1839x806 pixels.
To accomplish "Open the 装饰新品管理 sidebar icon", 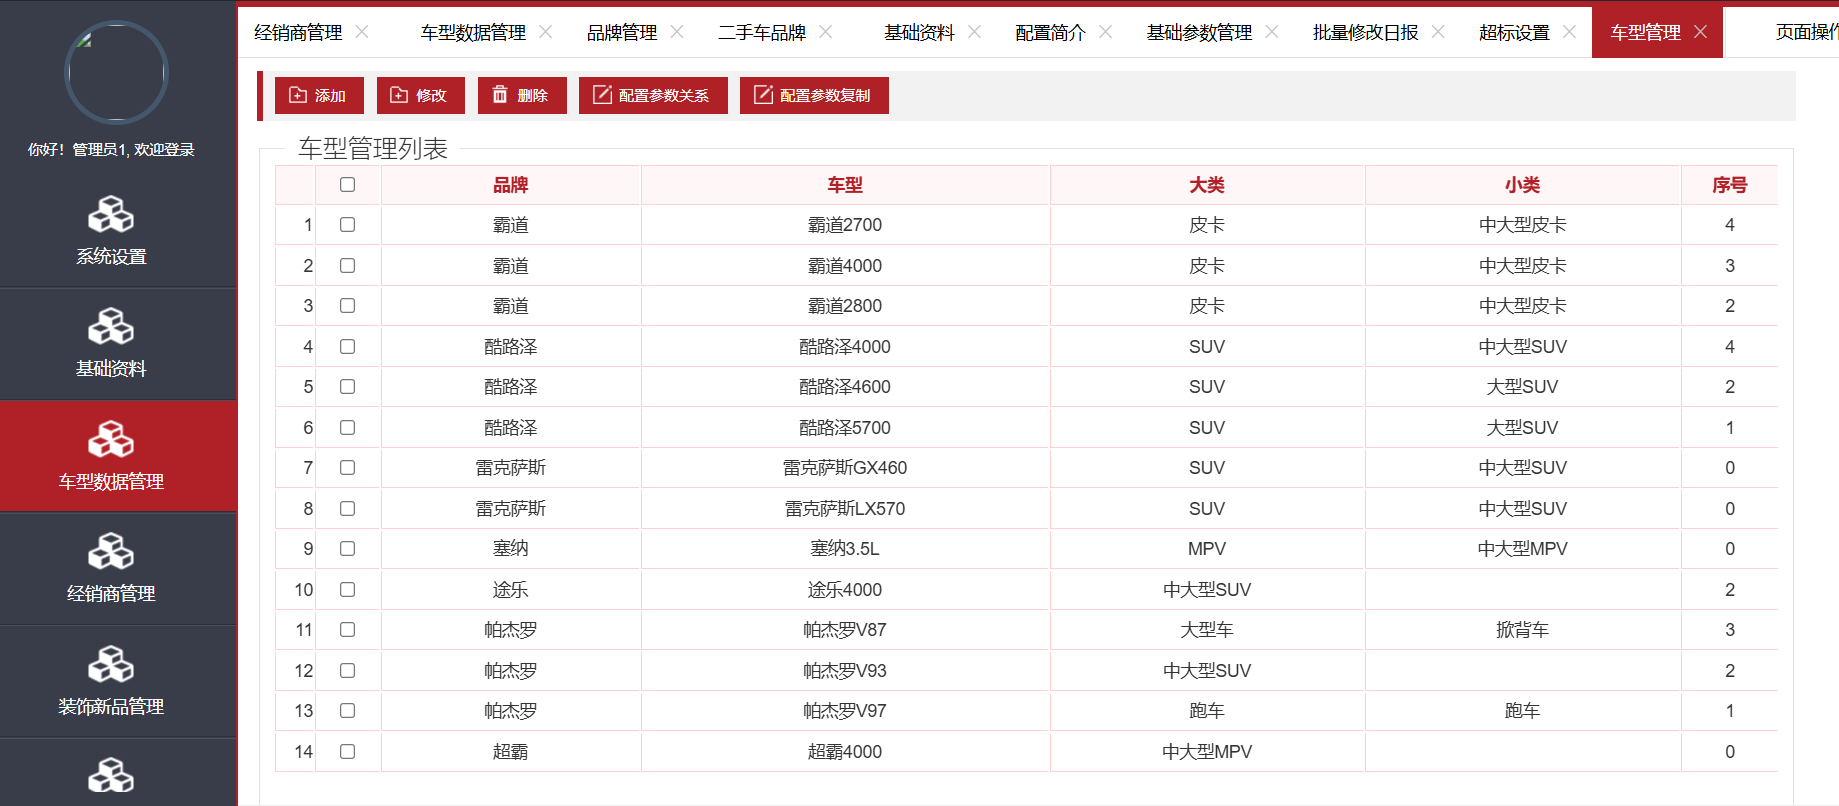I will tap(111, 665).
